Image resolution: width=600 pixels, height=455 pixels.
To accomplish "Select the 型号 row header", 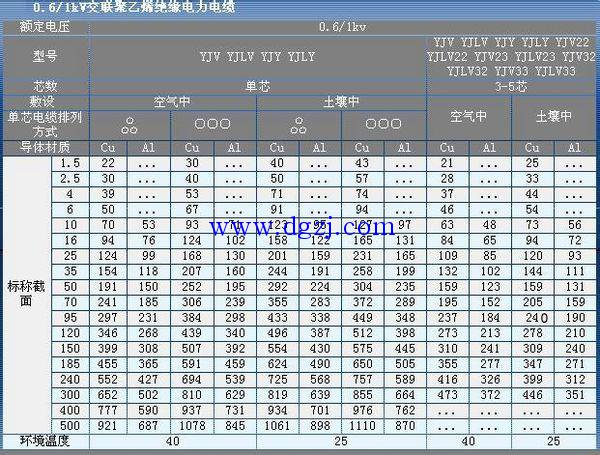I will [45, 57].
